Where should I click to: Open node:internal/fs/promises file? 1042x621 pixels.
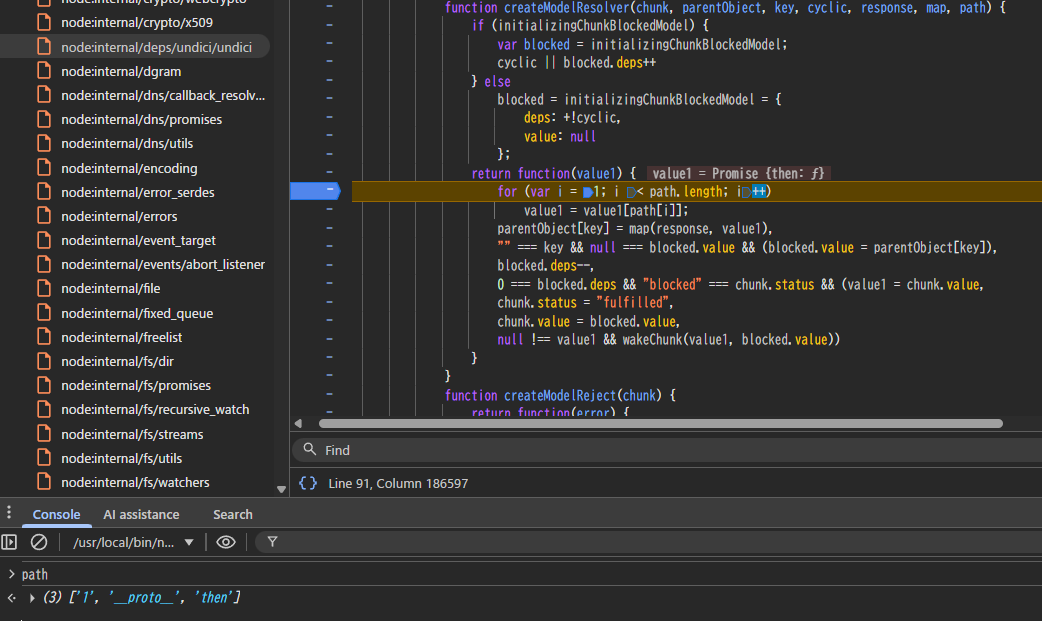click(135, 385)
